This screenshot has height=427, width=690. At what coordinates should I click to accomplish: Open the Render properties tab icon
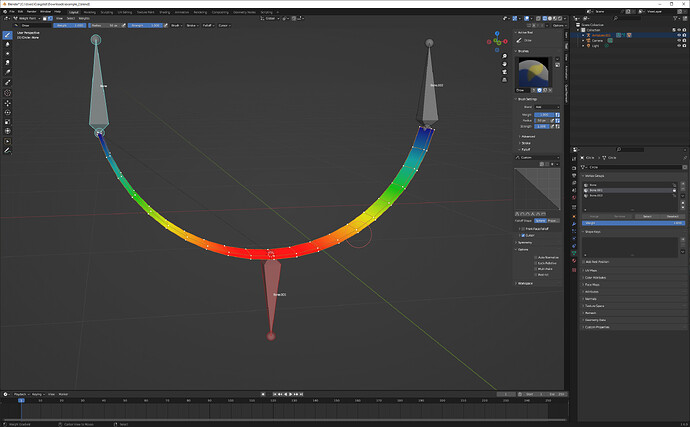point(574,168)
